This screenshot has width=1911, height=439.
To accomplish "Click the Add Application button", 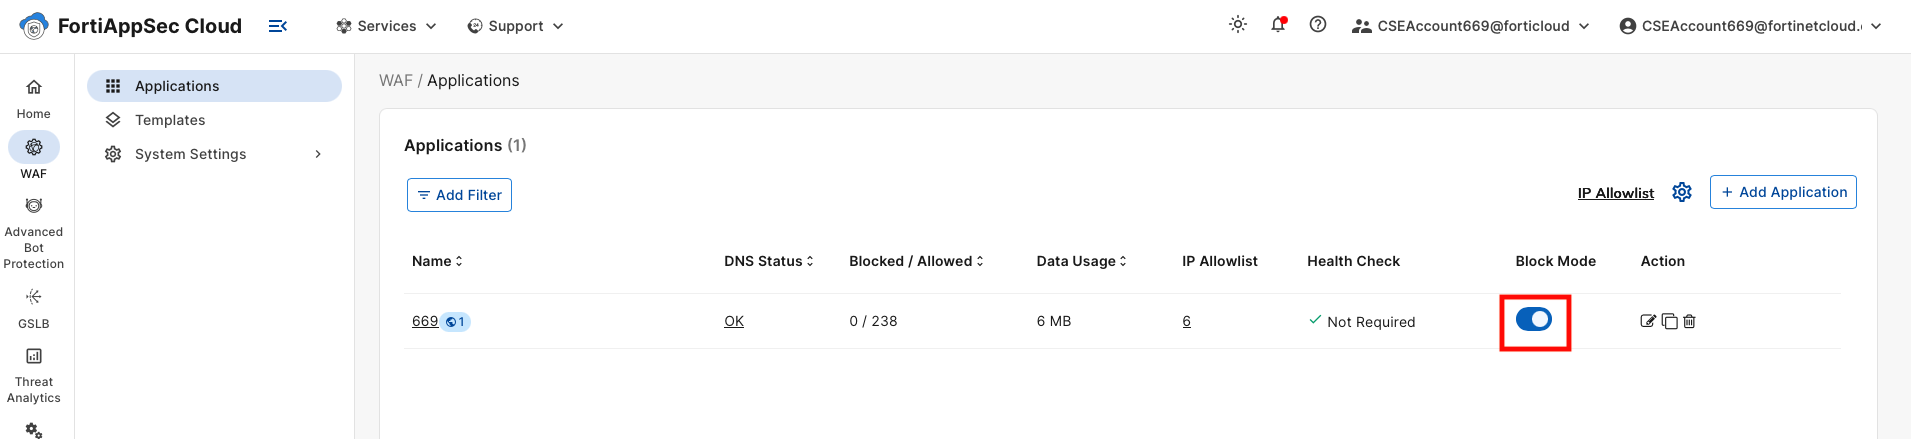I will click(x=1783, y=192).
